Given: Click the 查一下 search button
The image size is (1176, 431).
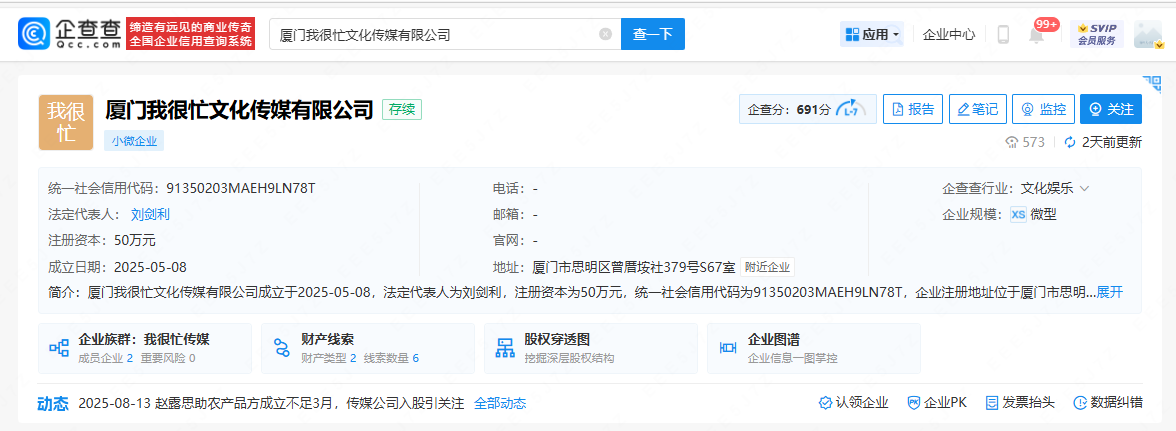Looking at the screenshot, I should (652, 34).
